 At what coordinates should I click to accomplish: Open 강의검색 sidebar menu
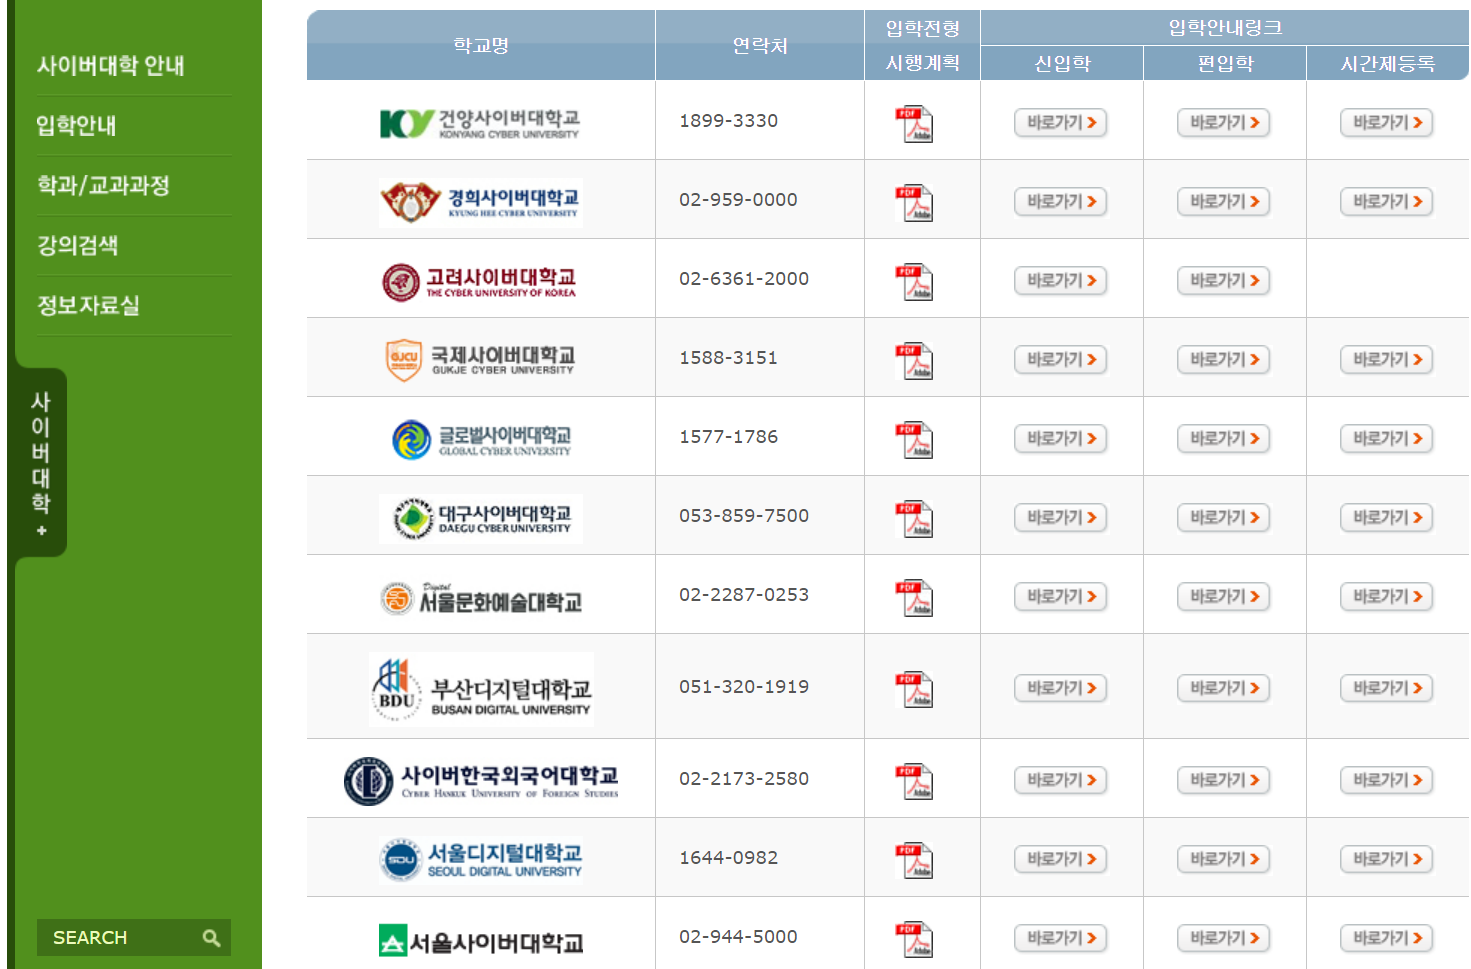(78, 246)
